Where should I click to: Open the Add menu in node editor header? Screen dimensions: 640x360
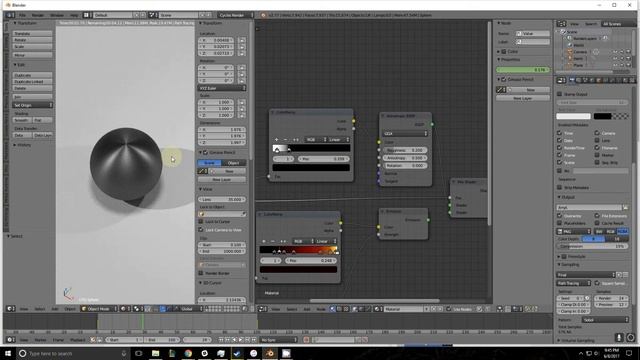point(307,309)
